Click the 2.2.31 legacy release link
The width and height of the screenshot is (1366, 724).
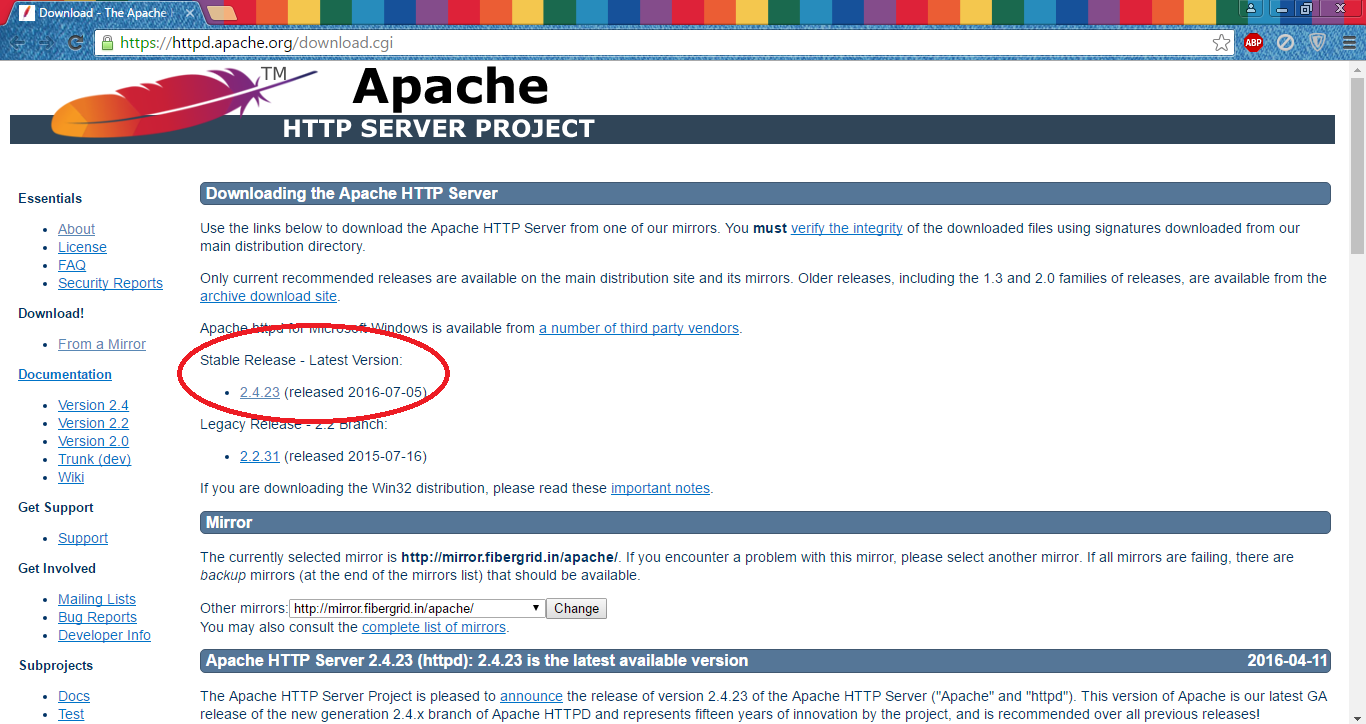(x=260, y=456)
